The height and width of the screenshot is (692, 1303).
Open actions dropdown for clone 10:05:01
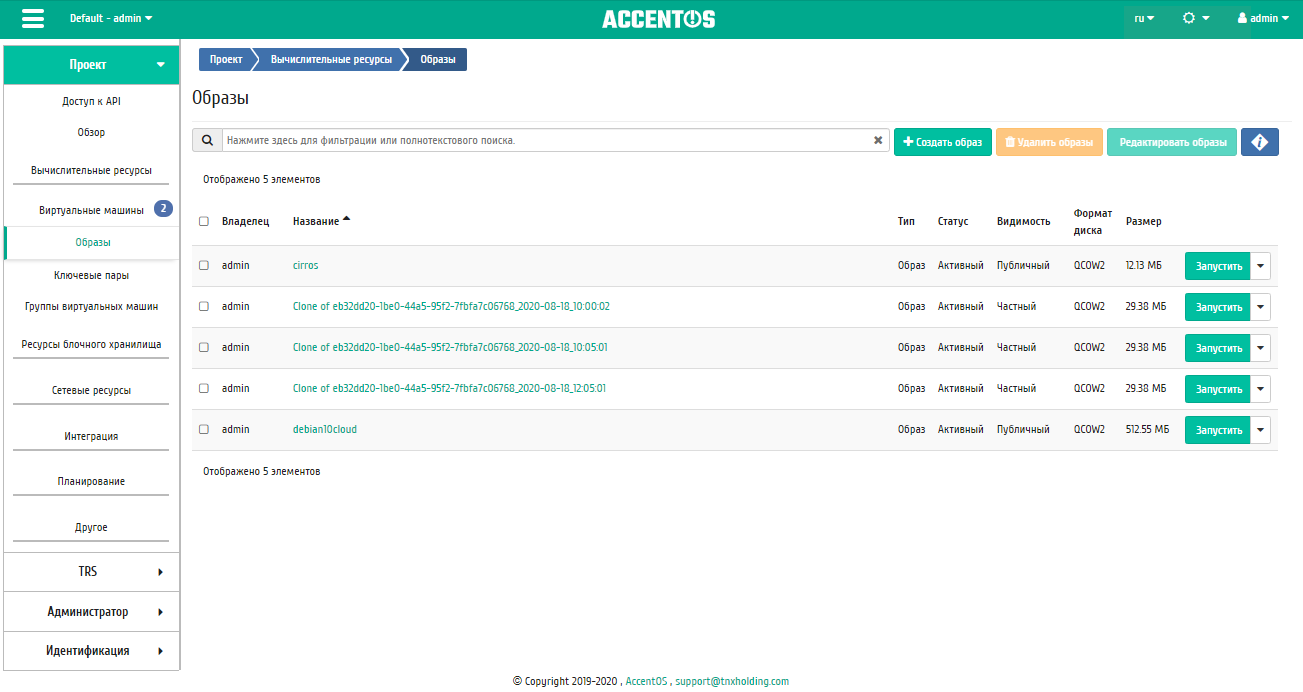coord(1260,348)
